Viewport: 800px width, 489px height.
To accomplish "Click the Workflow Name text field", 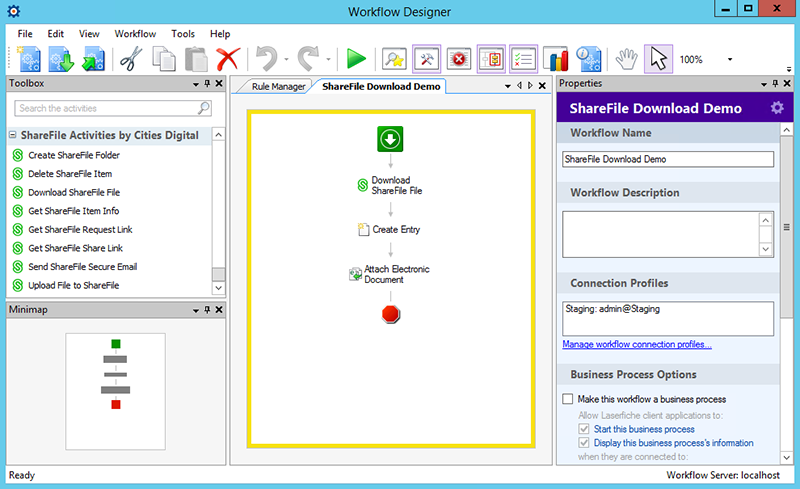I will (668, 159).
